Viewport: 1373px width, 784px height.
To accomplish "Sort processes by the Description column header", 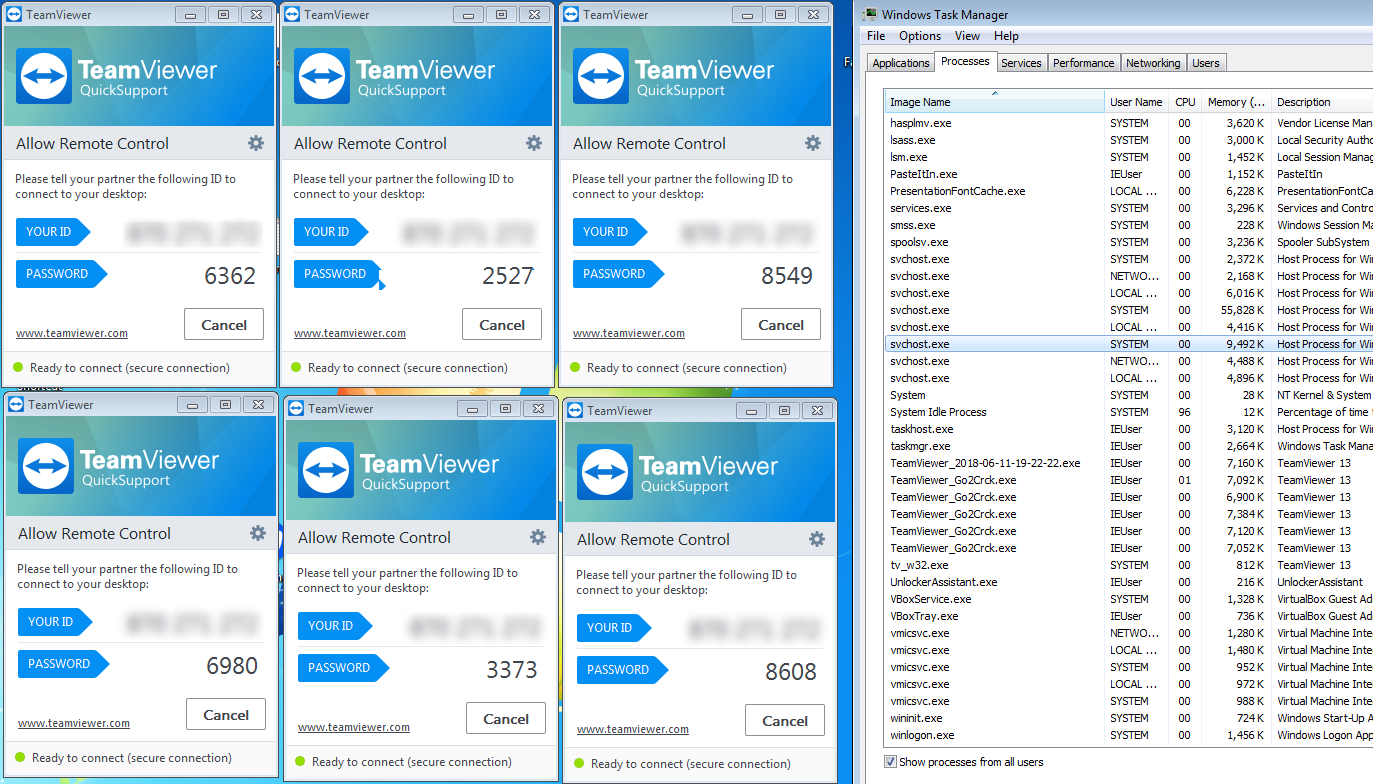I will [1321, 102].
